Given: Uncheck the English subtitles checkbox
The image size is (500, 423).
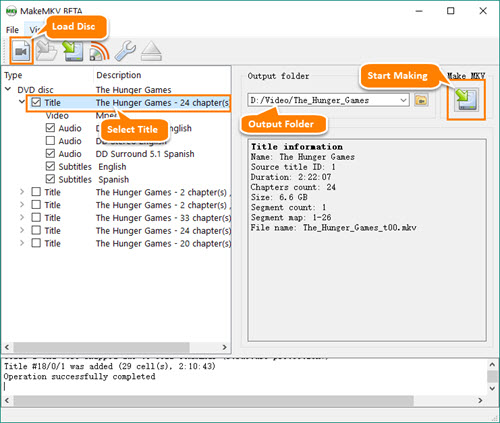Looking at the screenshot, I should [x=50, y=166].
